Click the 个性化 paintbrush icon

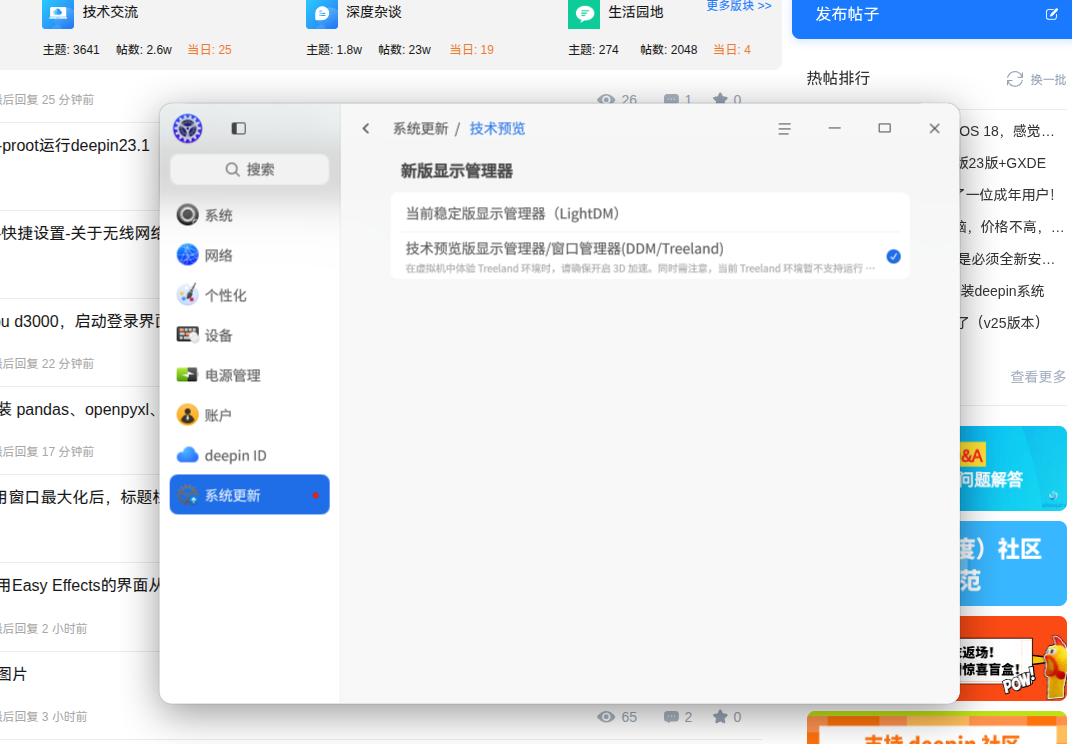pyautogui.click(x=187, y=294)
